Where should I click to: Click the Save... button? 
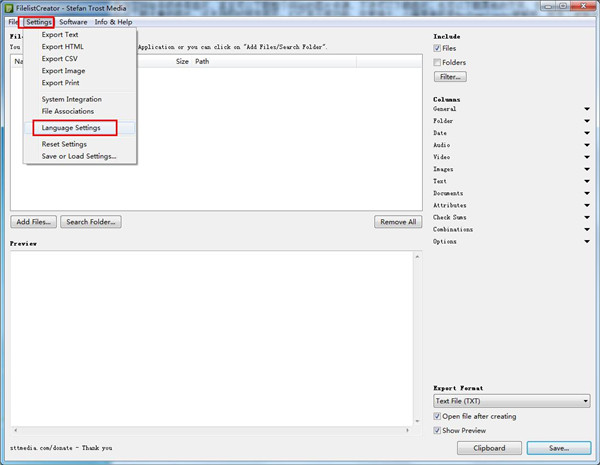559,448
